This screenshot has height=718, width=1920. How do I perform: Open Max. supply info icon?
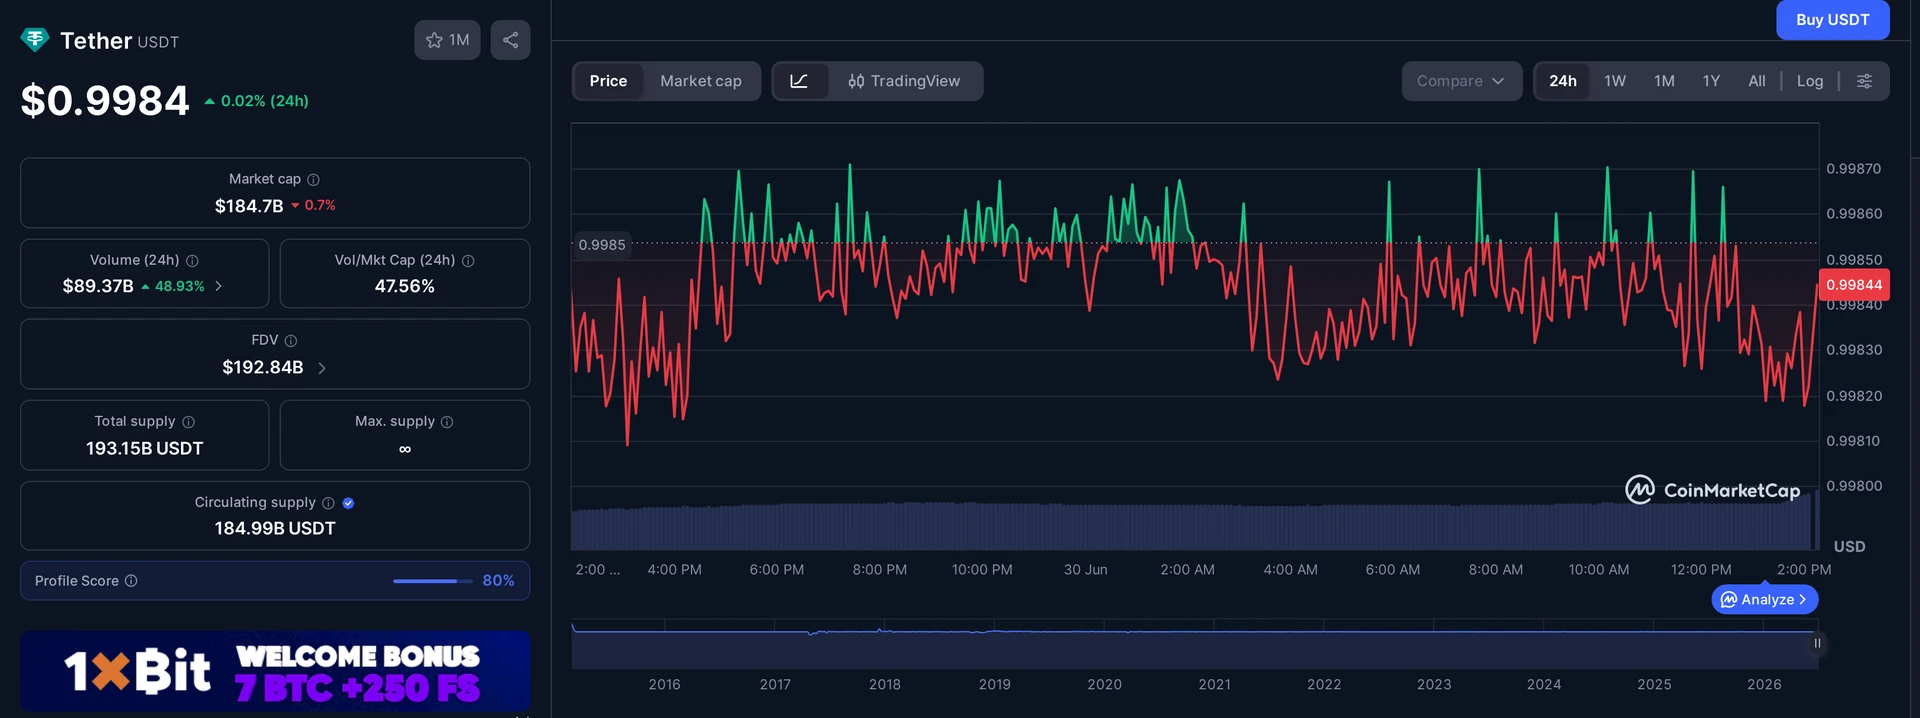[x=447, y=422]
